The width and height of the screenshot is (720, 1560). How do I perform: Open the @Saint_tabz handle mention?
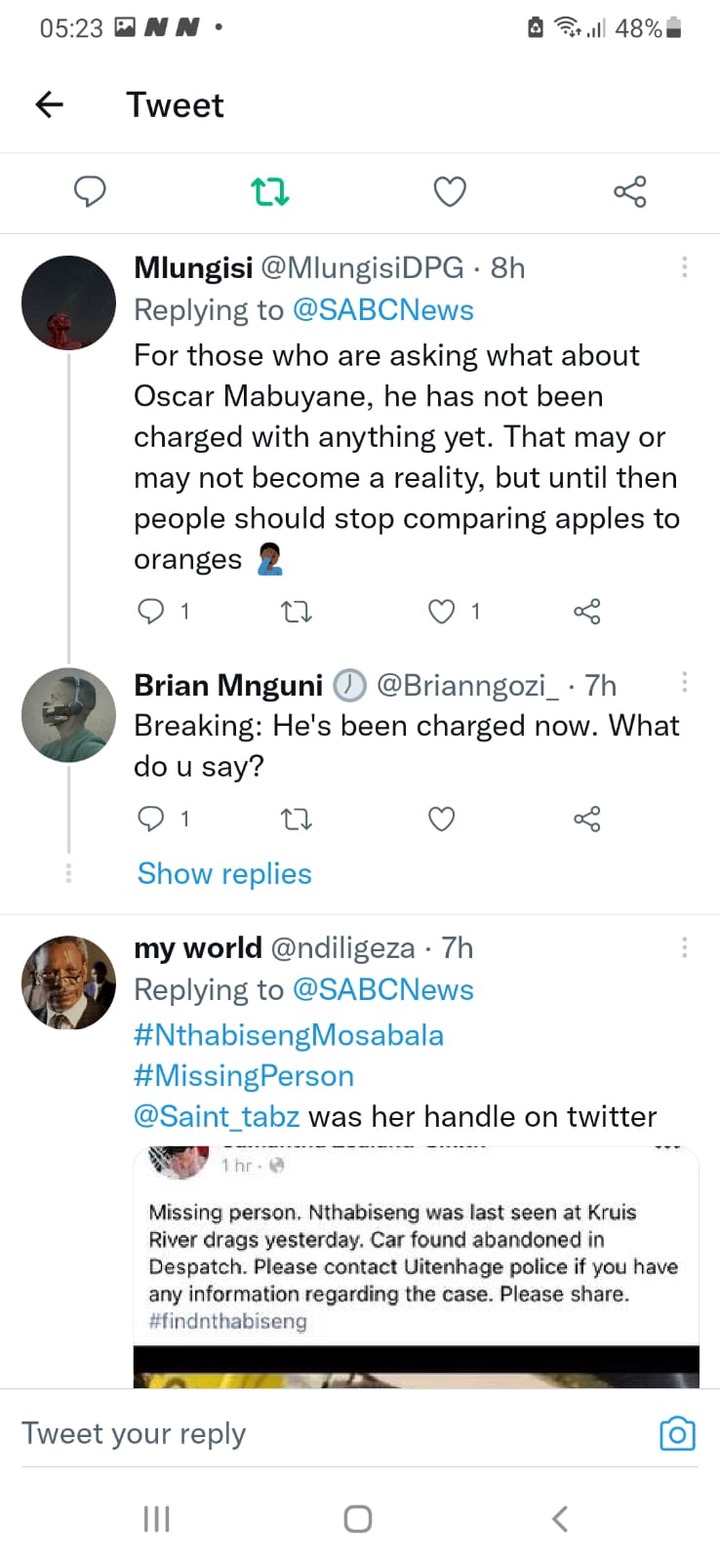pyautogui.click(x=216, y=1116)
